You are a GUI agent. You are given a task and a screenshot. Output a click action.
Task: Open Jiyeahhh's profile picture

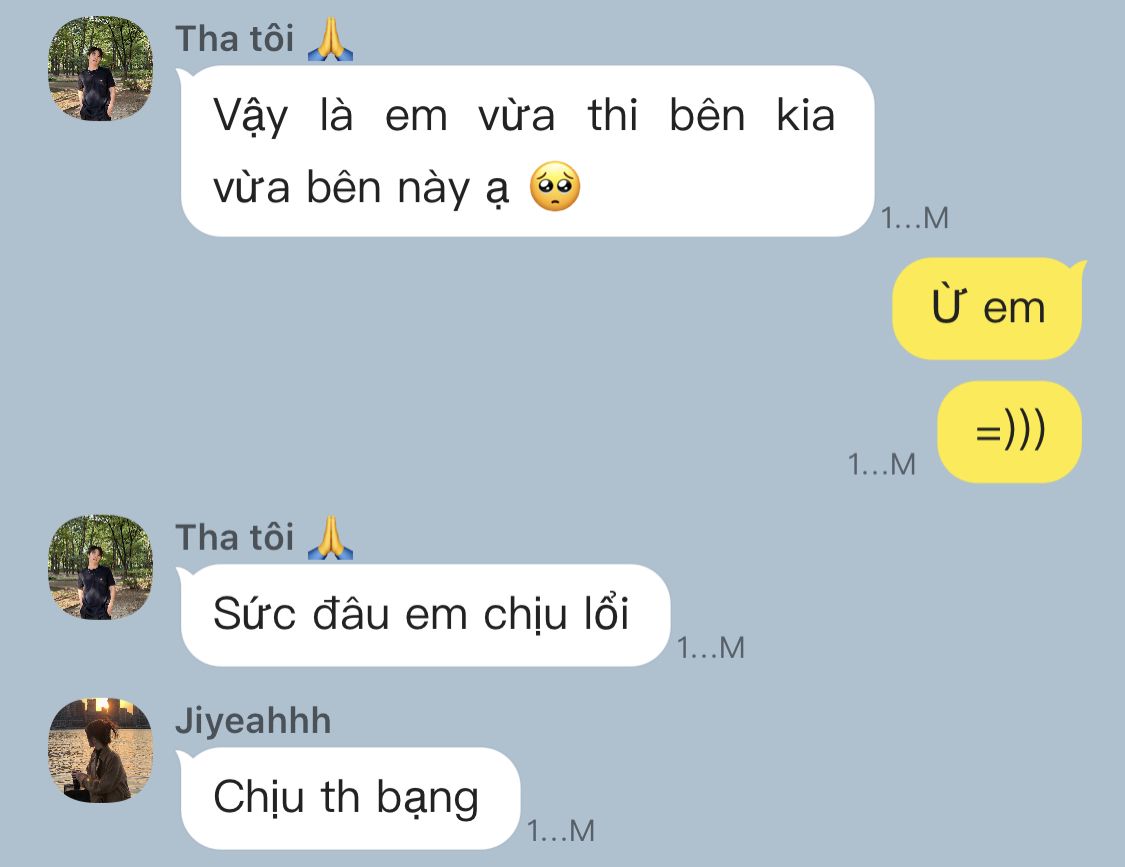[100, 750]
